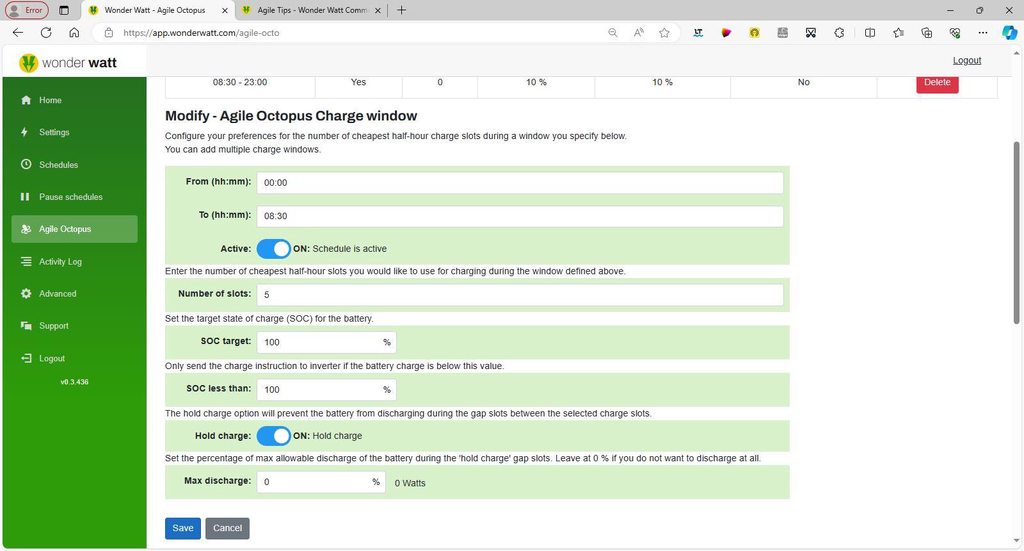Screen dimensions: 1024x551
Task: Click the browser refresh button
Action: pos(46,32)
